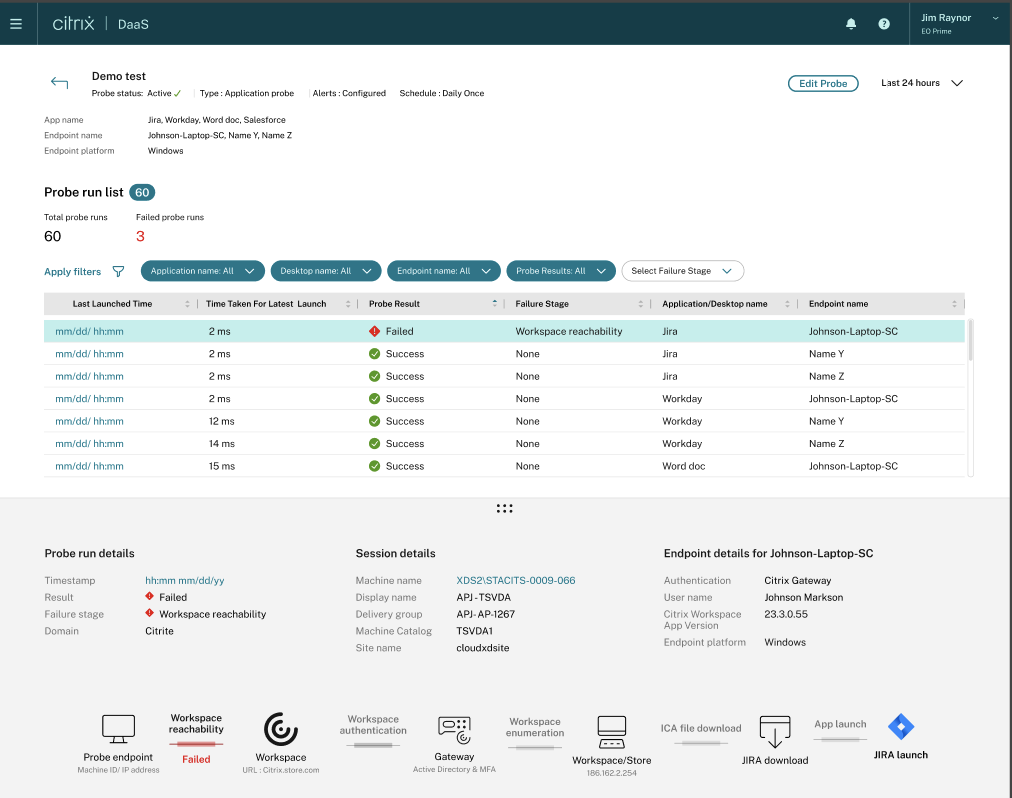1012x798 pixels.
Task: Click the Citrix Workspace version 23.3.0.55
Action: pyautogui.click(x=785, y=614)
